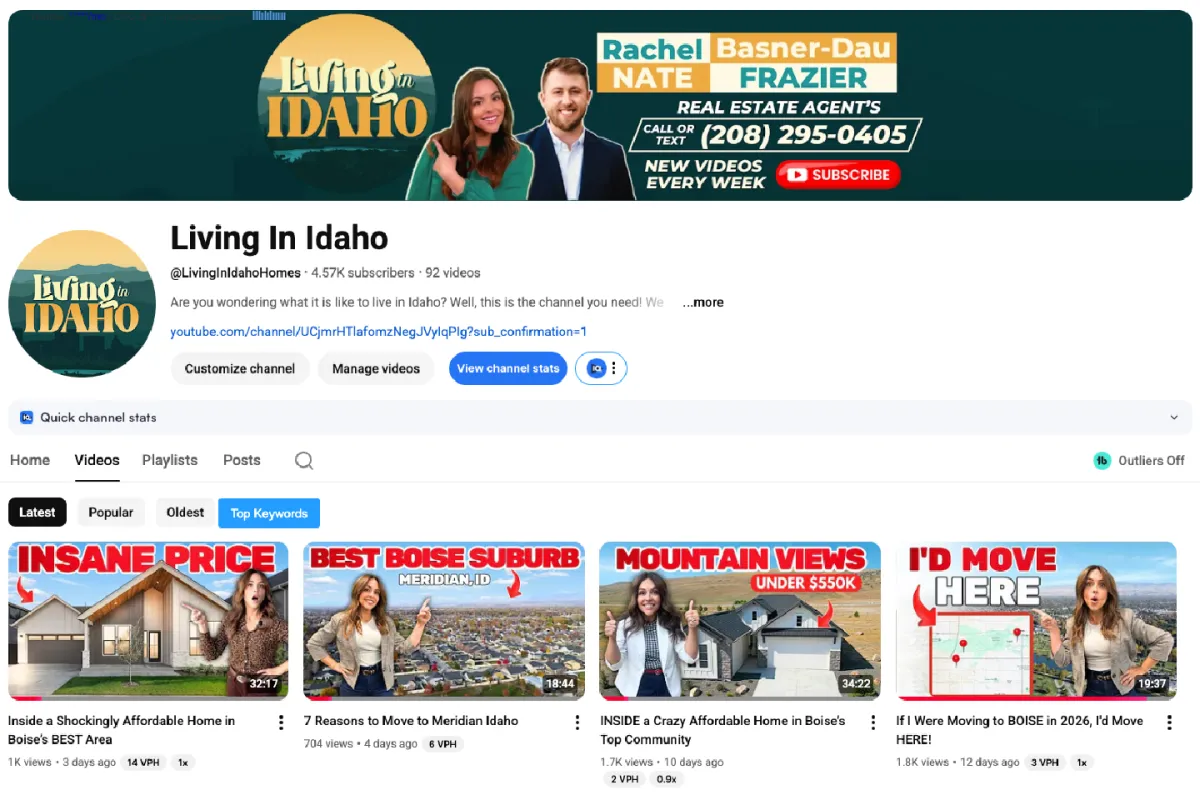Click the '3 VPH' badge

point(1043,762)
